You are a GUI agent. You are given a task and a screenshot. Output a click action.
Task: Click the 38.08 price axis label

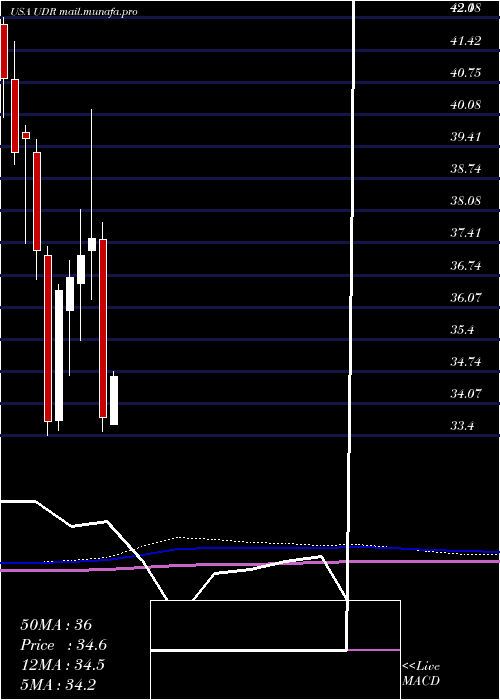click(x=466, y=200)
